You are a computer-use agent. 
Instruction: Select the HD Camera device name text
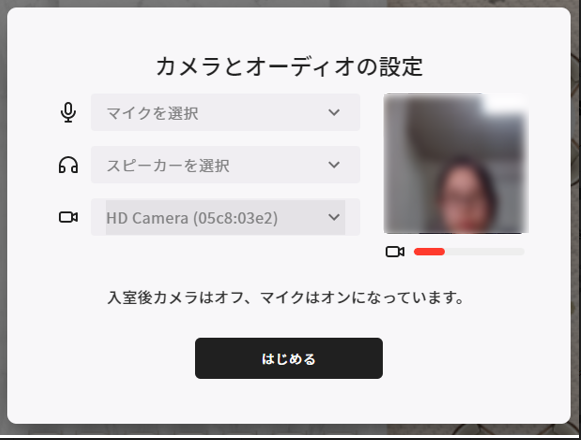pos(192,218)
